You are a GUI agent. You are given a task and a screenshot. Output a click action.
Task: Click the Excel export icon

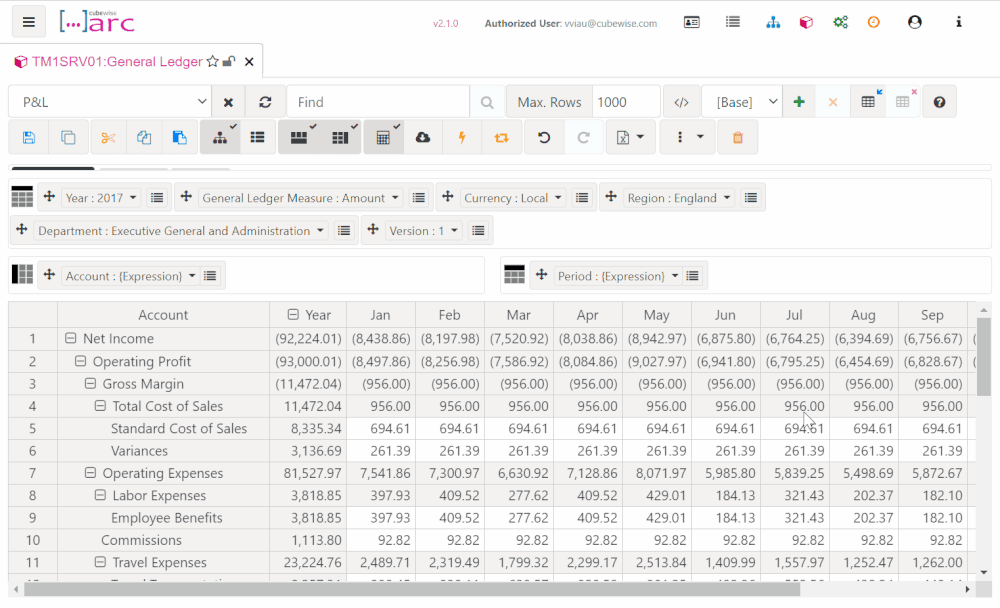point(630,137)
